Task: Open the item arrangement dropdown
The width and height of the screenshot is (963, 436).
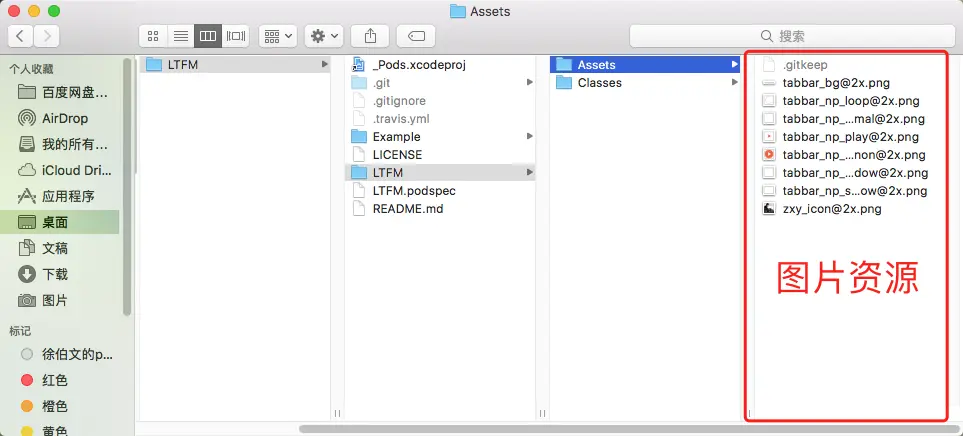Action: pos(278,36)
